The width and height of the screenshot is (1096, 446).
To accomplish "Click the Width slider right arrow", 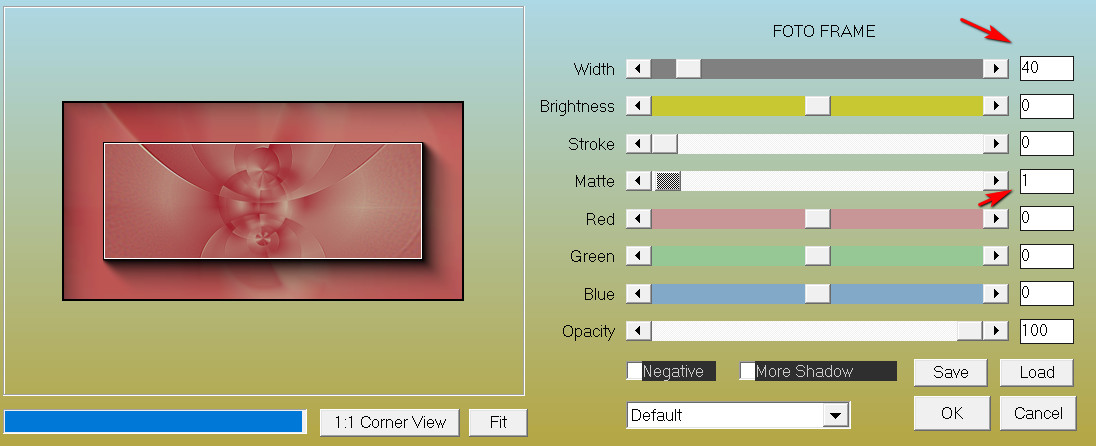I will [995, 68].
